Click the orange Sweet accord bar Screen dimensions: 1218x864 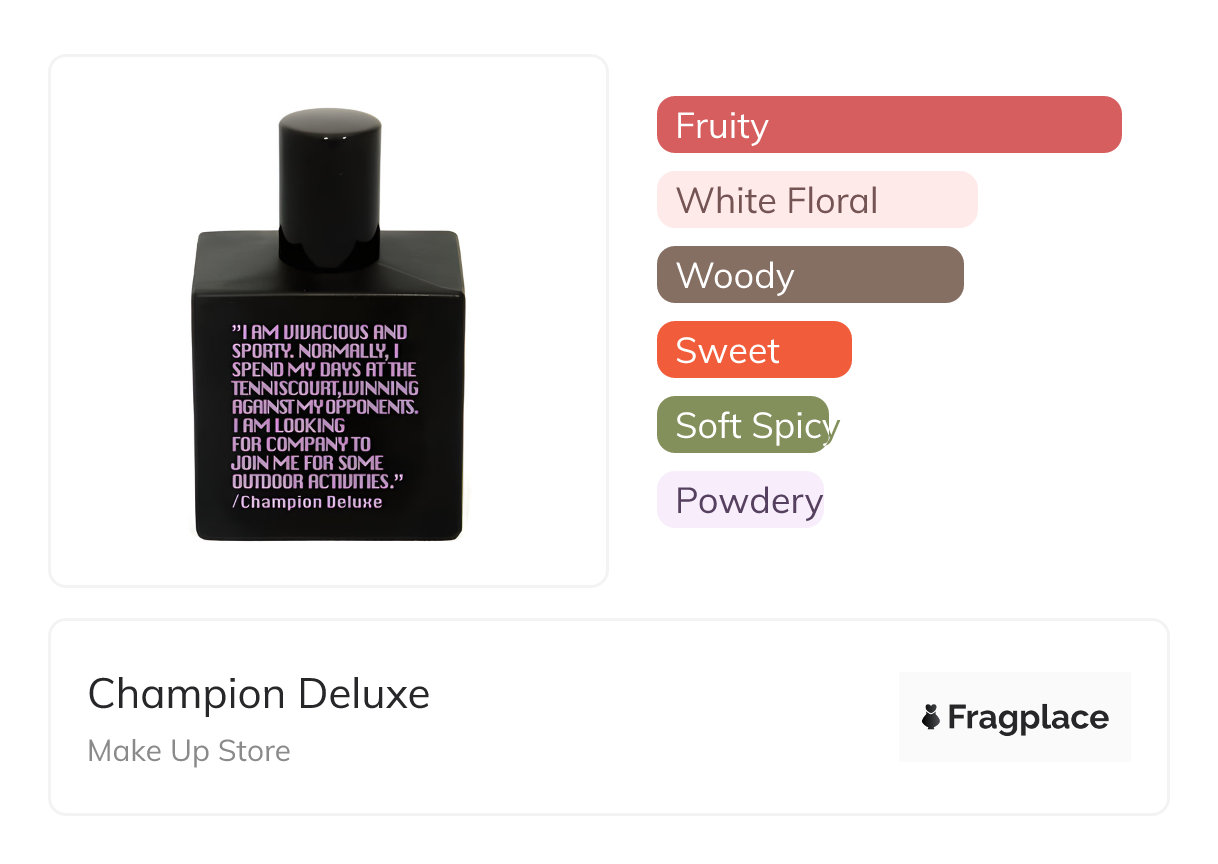[753, 350]
